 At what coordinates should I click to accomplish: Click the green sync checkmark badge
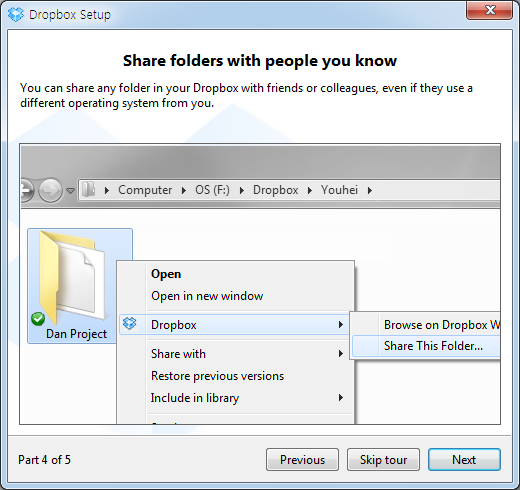tap(38, 319)
